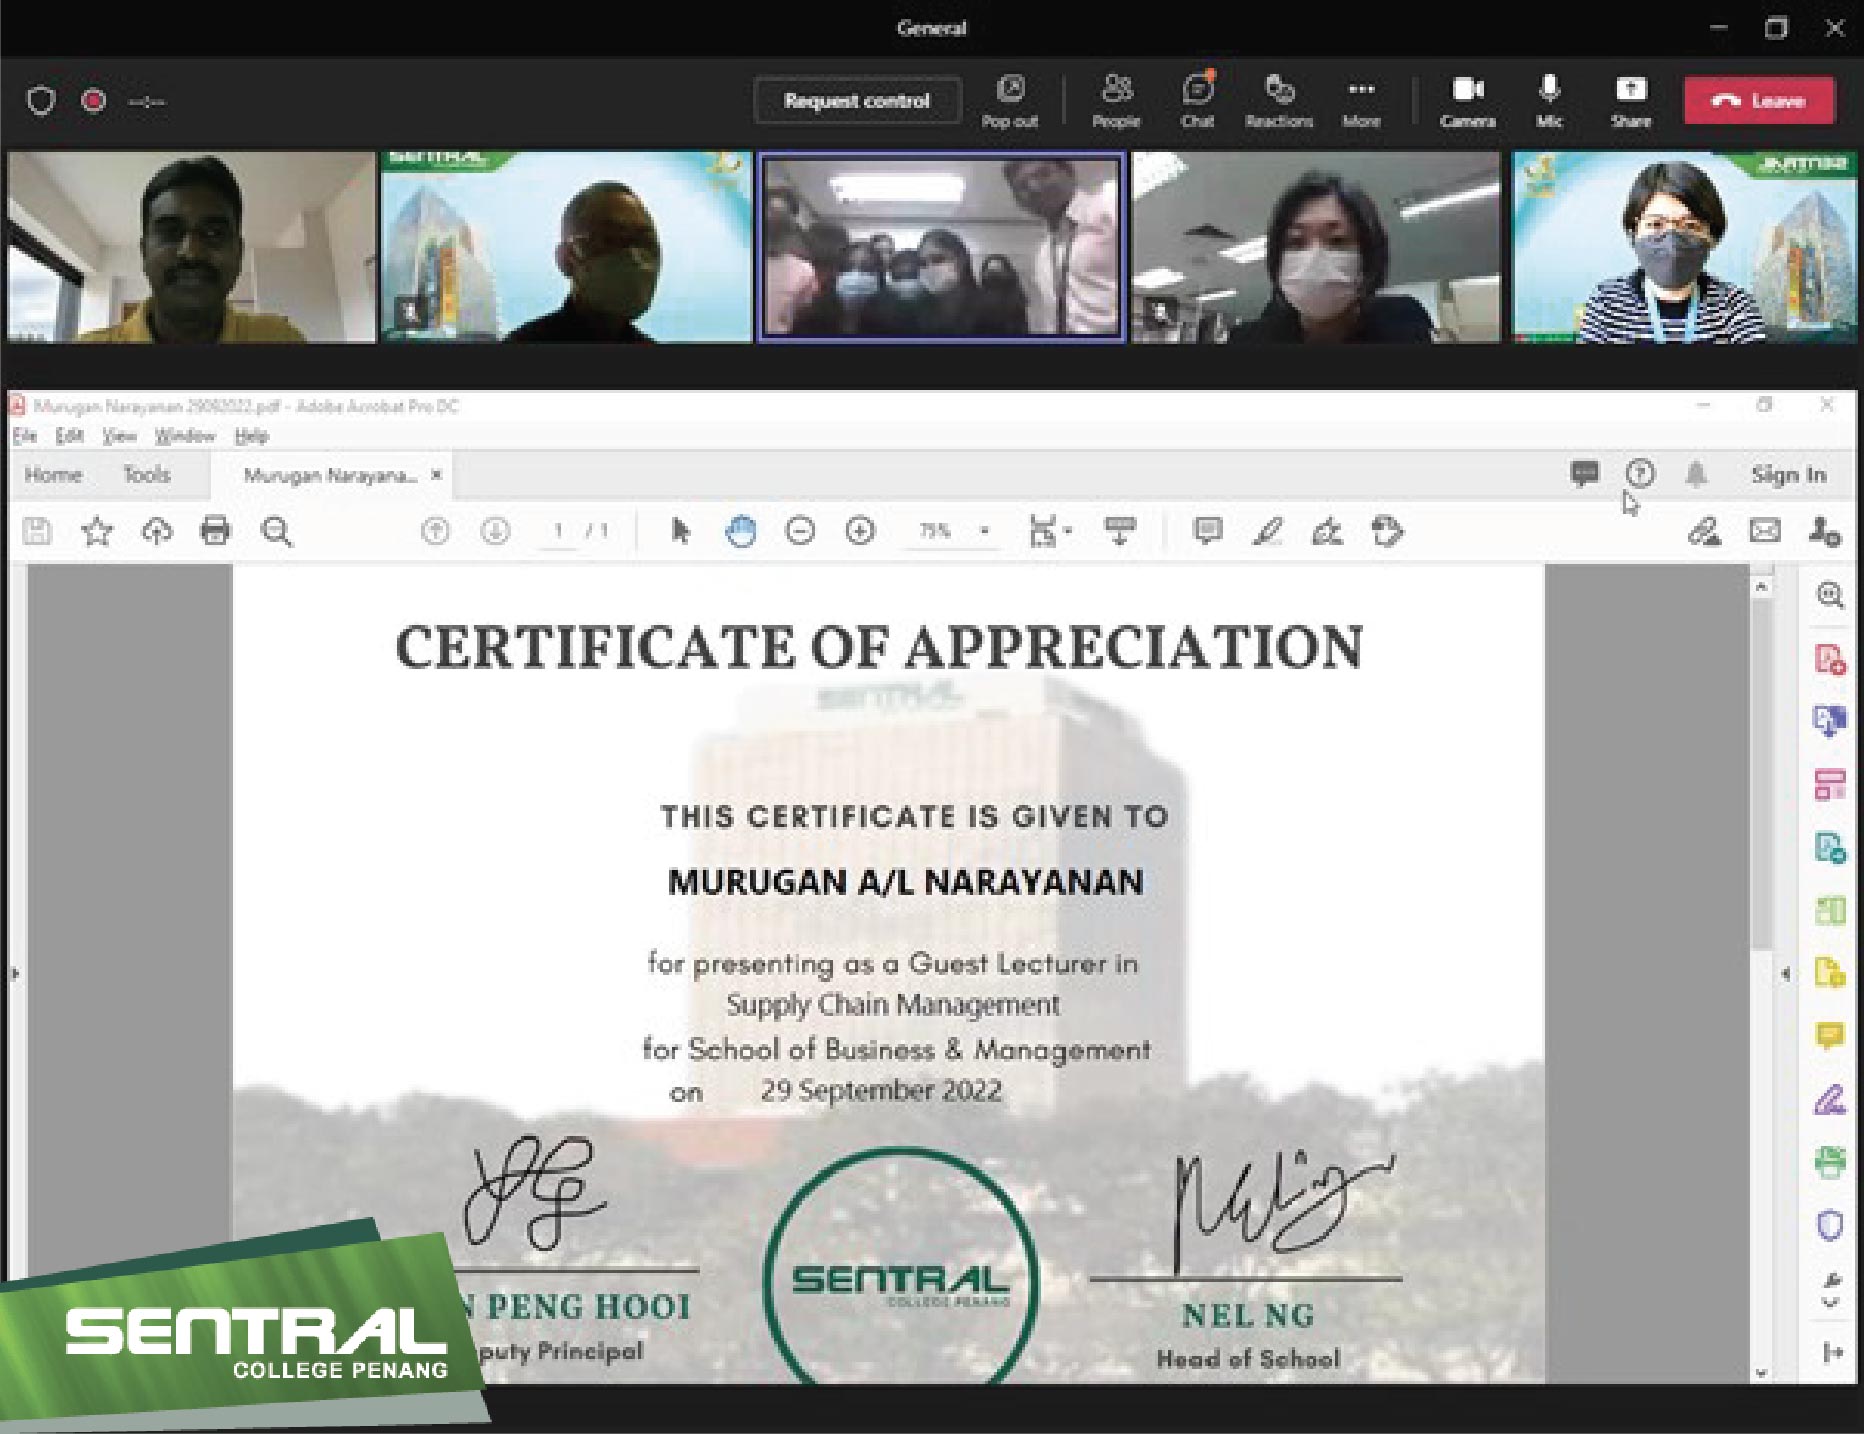Toggle the Camera on or off
Screen dimensions: 1865x1434
(1467, 101)
